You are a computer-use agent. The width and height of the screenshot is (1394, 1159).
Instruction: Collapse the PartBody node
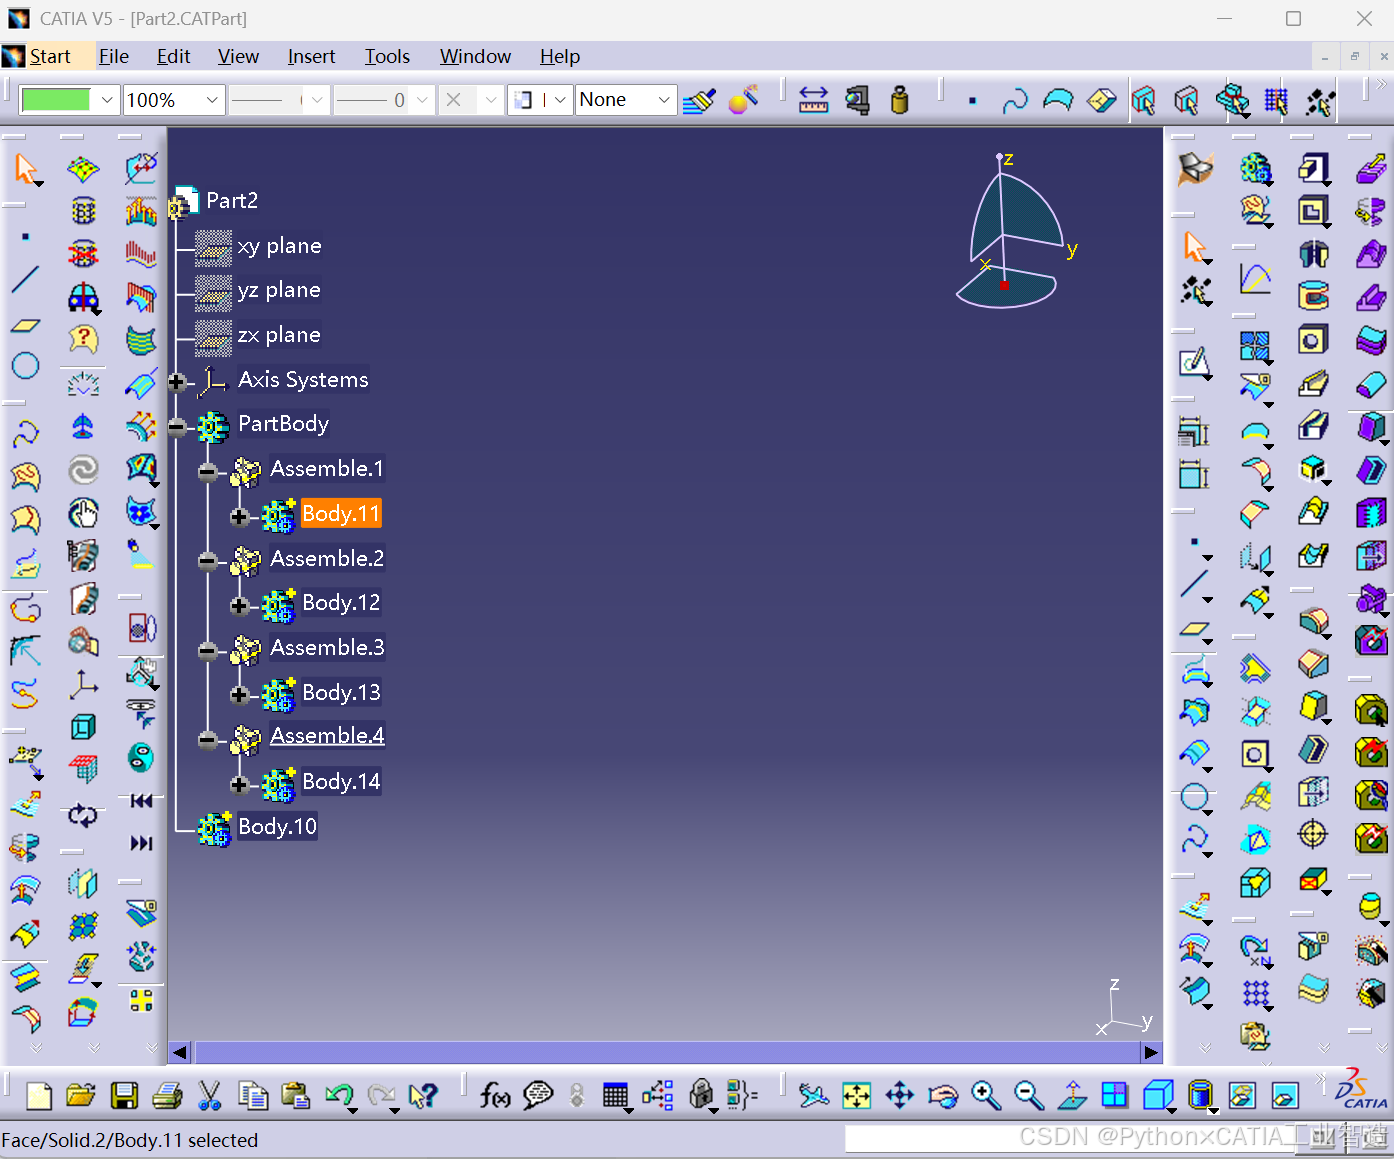click(177, 428)
